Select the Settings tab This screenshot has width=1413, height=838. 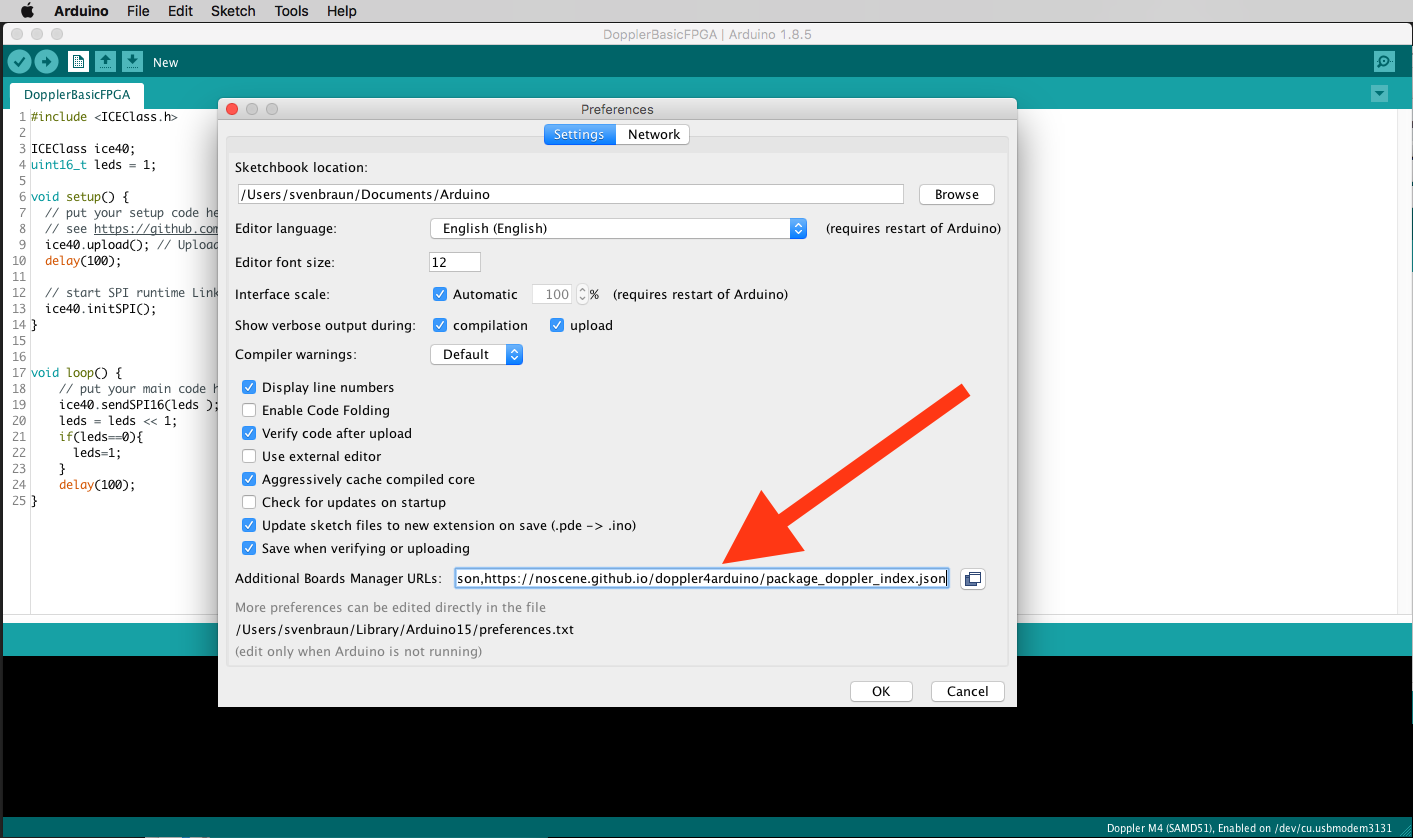(x=579, y=134)
